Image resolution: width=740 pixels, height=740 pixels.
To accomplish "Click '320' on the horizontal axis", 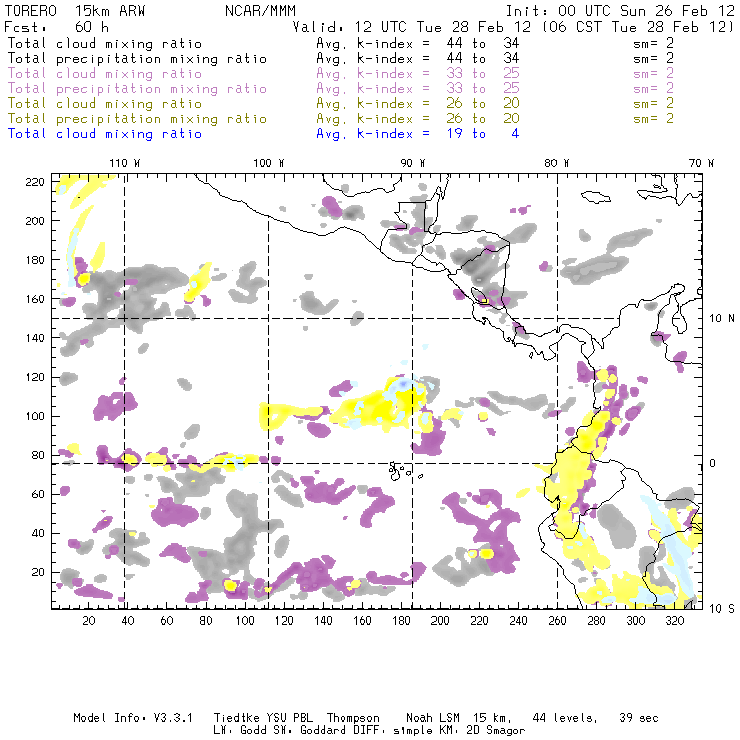I will [x=674, y=621].
